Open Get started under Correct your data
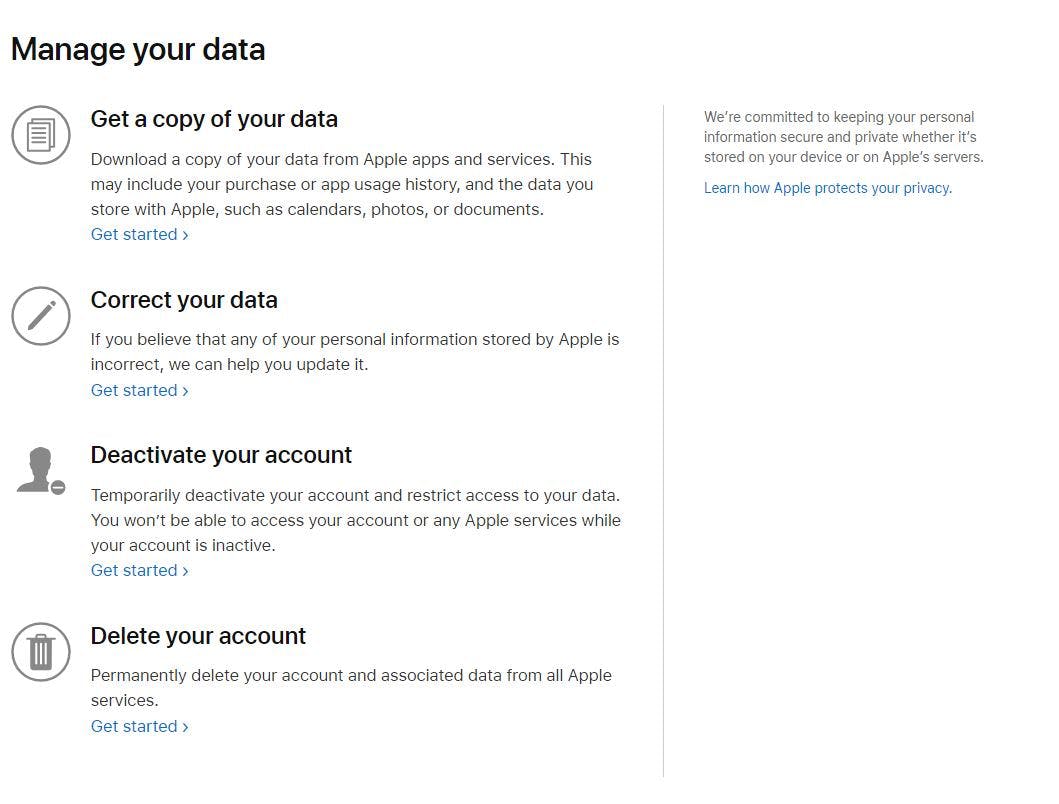Image resolution: width=1059 pixels, height=804 pixels. (140, 391)
